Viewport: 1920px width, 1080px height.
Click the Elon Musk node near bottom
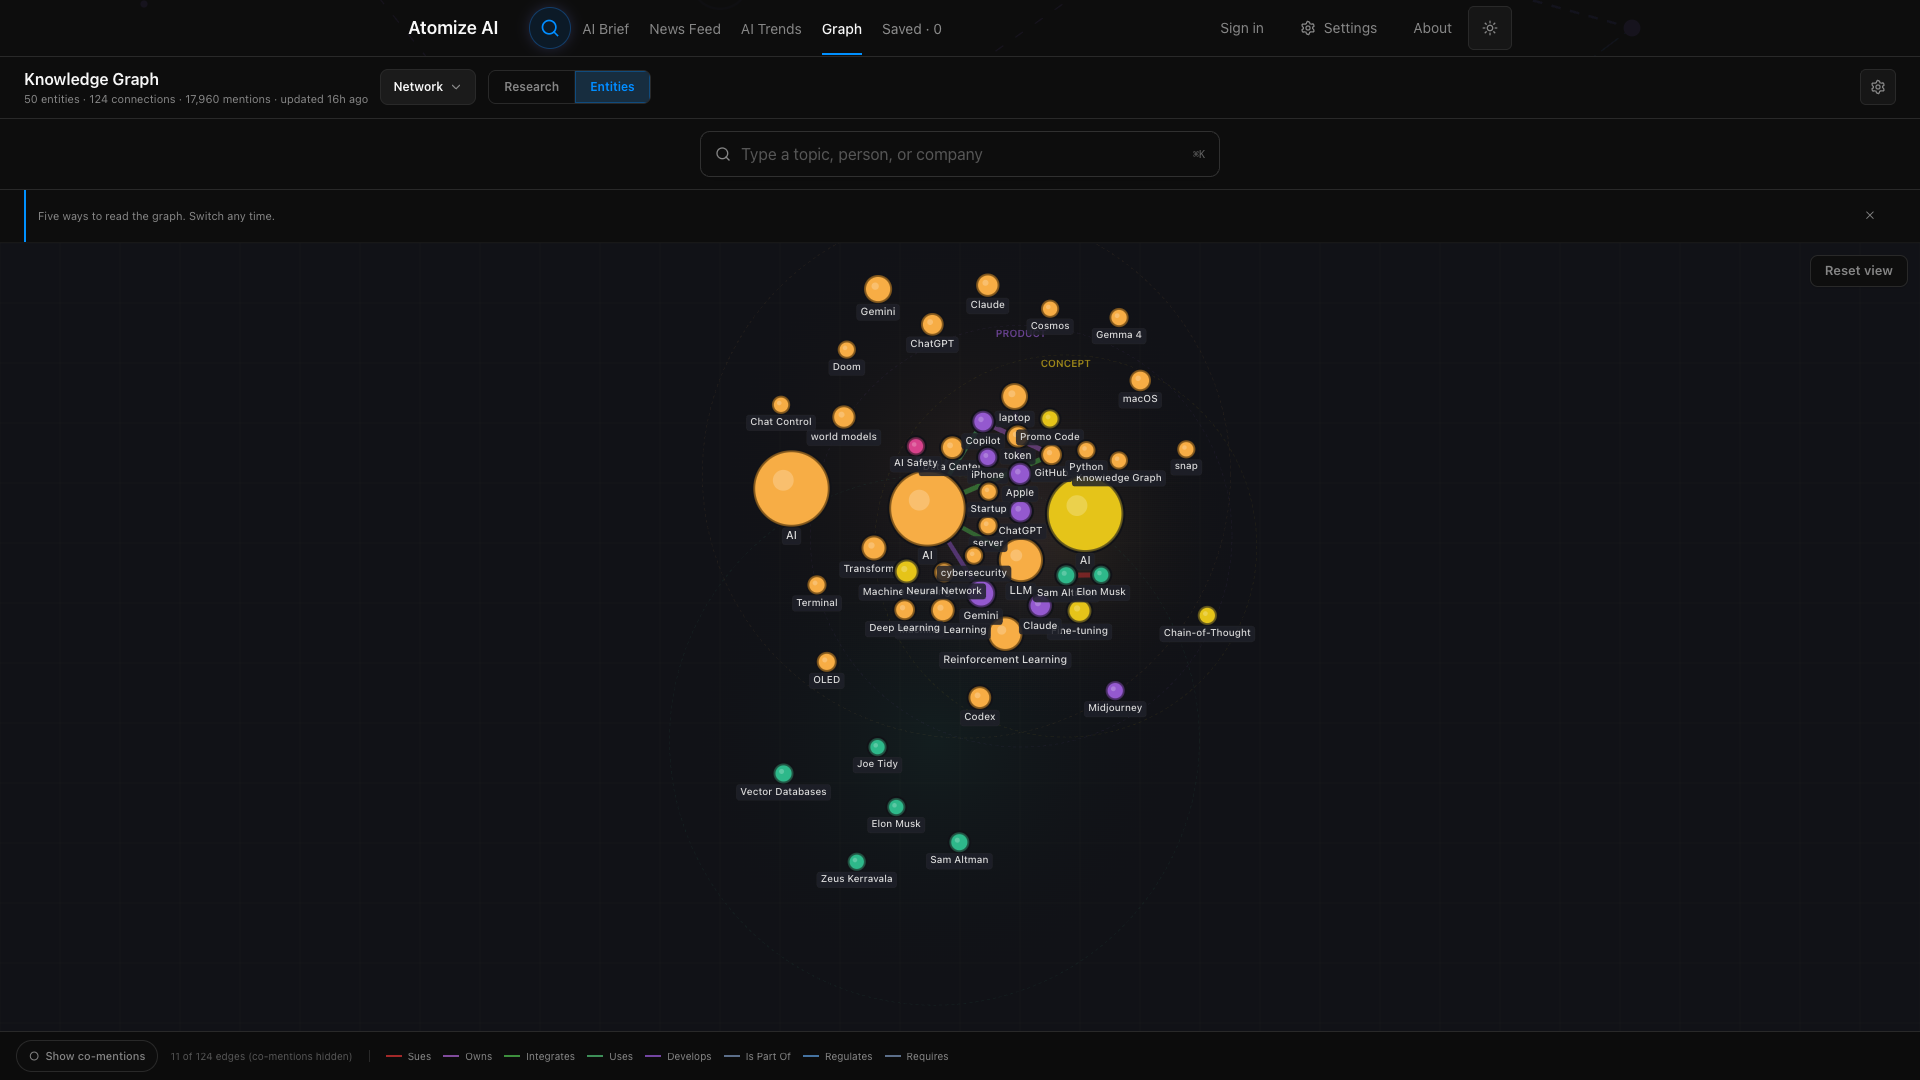896,807
